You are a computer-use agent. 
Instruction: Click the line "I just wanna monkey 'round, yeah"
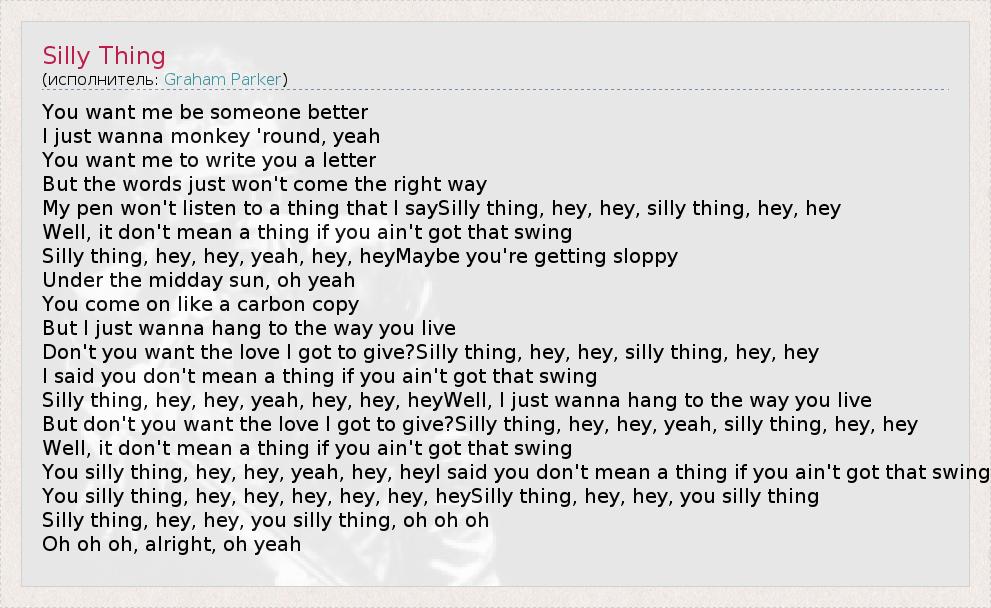click(x=211, y=136)
